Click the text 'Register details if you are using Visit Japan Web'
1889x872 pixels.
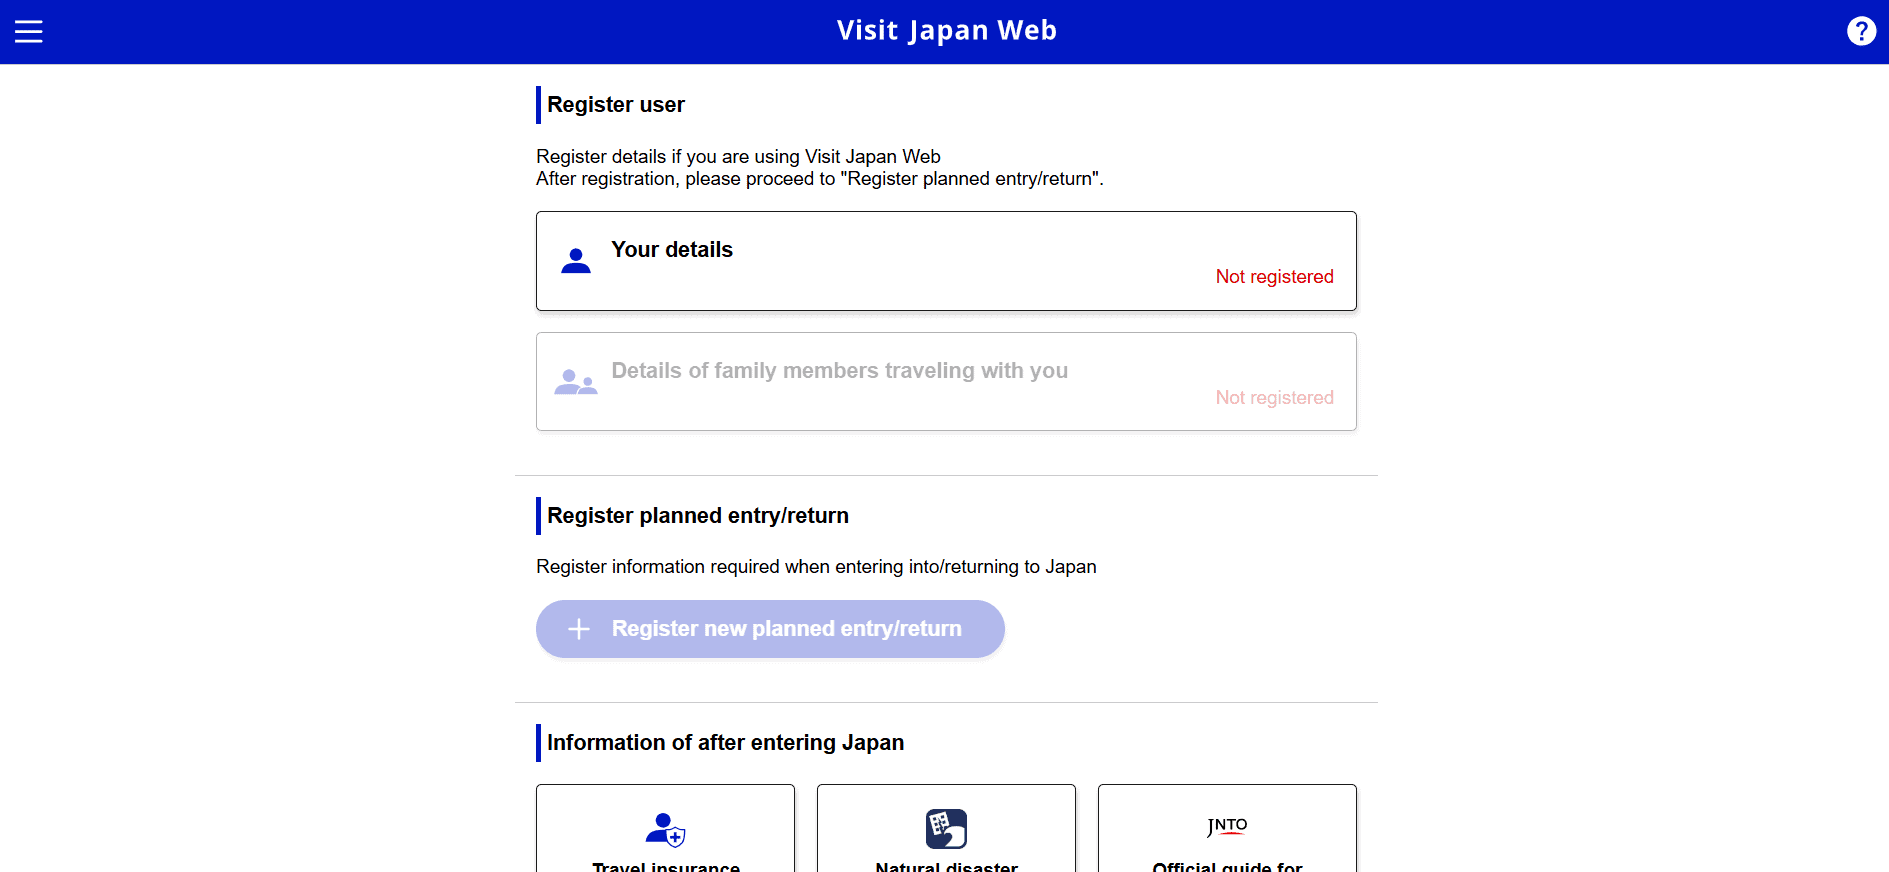coord(738,157)
